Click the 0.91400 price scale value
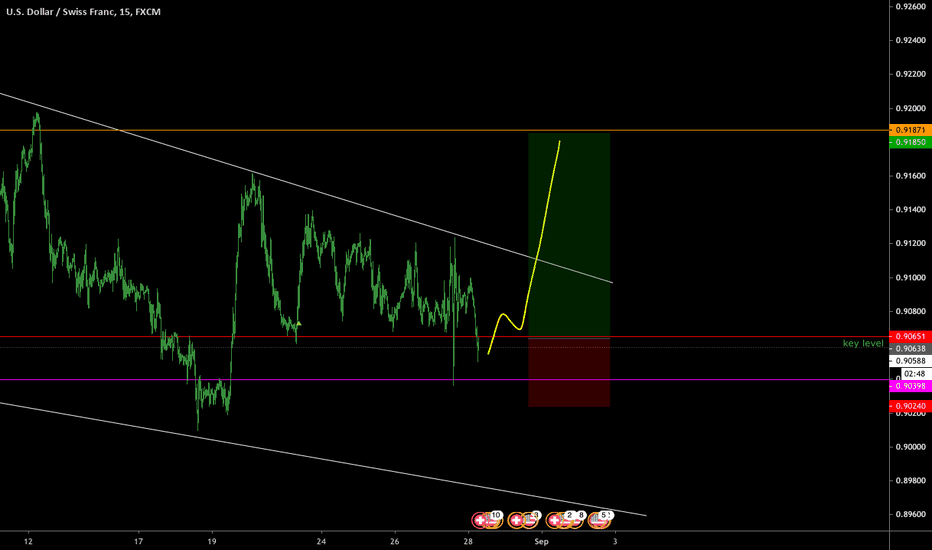Viewport: 932px width, 550px height. [911, 209]
